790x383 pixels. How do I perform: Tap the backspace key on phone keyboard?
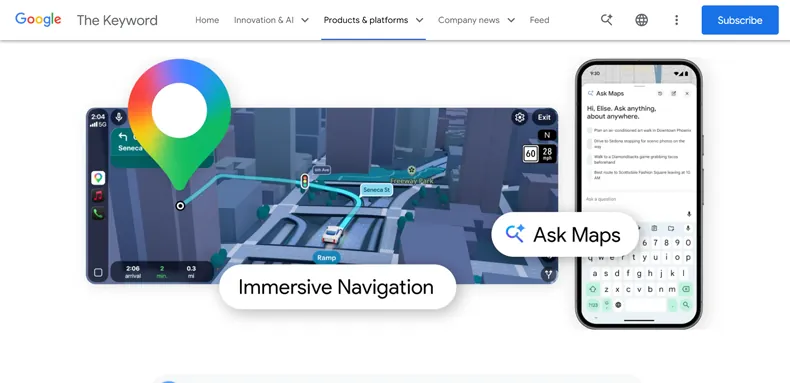pos(686,289)
